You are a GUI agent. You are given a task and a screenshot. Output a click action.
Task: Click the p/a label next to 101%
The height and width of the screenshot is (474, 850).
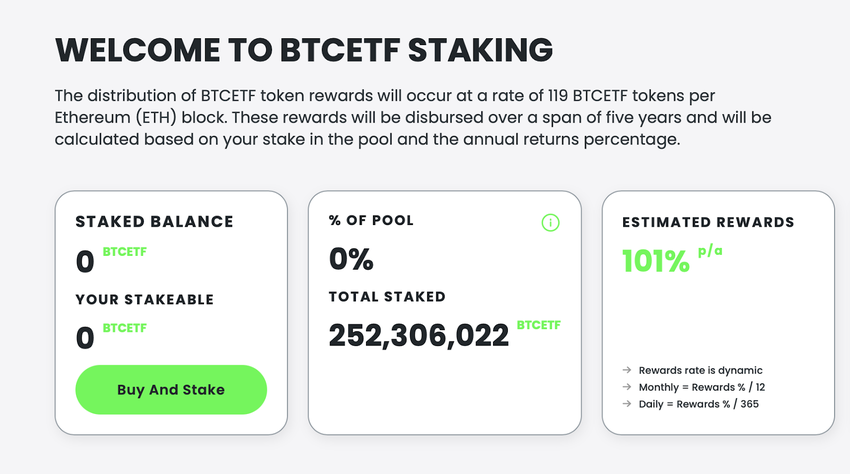coord(709,251)
